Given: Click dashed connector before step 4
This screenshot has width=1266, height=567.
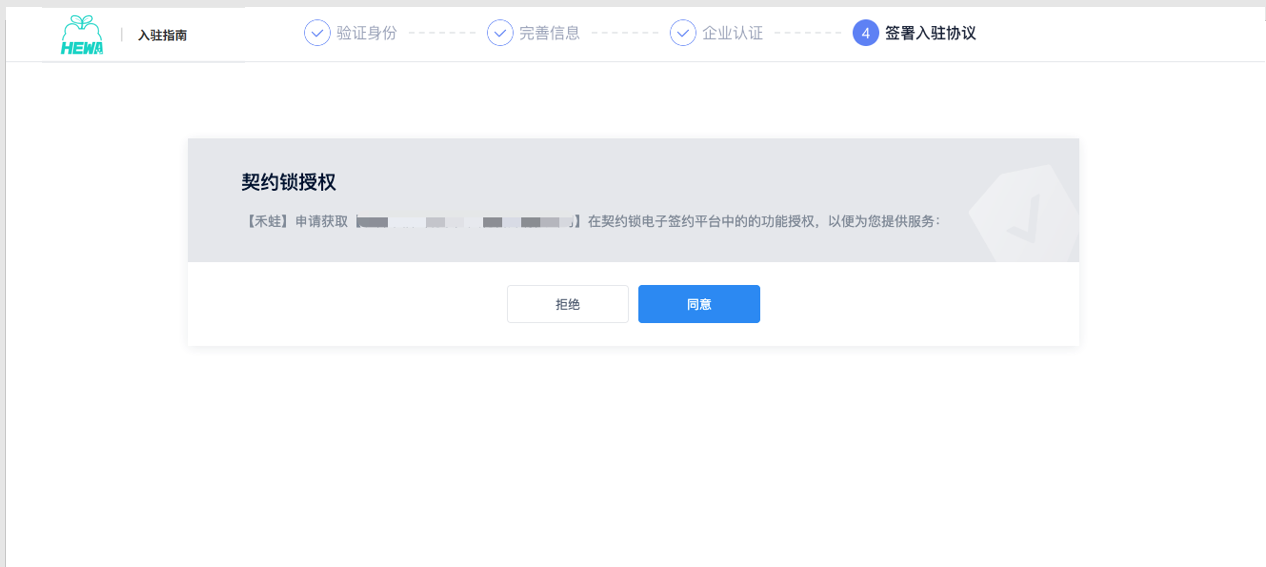Looking at the screenshot, I should click(x=808, y=33).
